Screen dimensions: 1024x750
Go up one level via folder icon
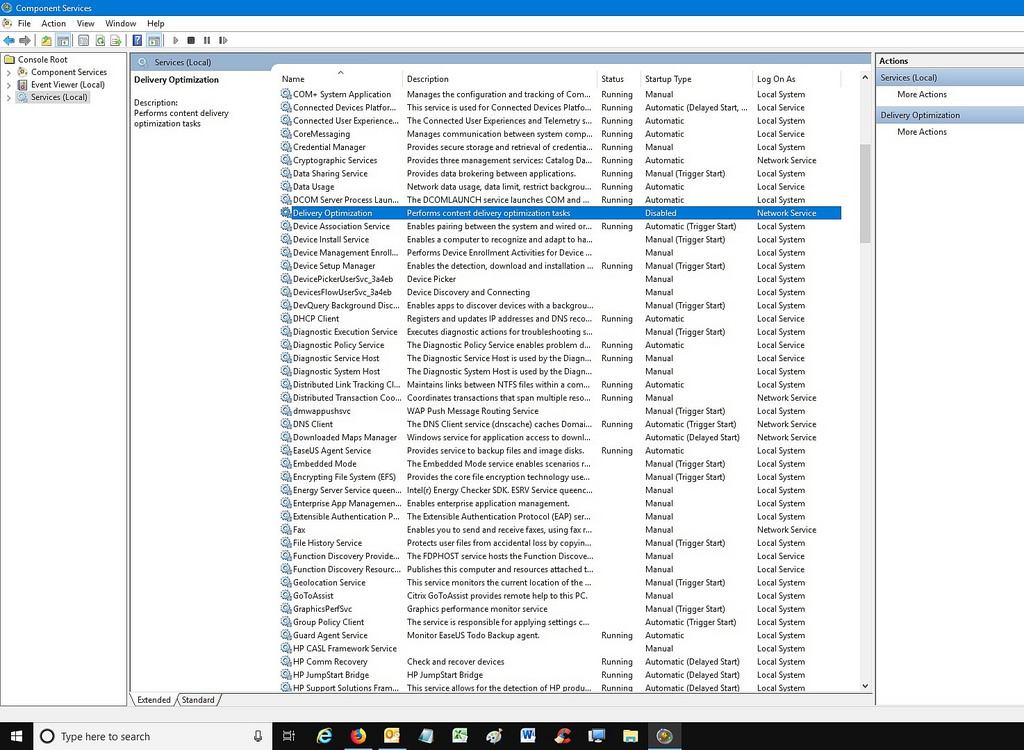point(46,41)
